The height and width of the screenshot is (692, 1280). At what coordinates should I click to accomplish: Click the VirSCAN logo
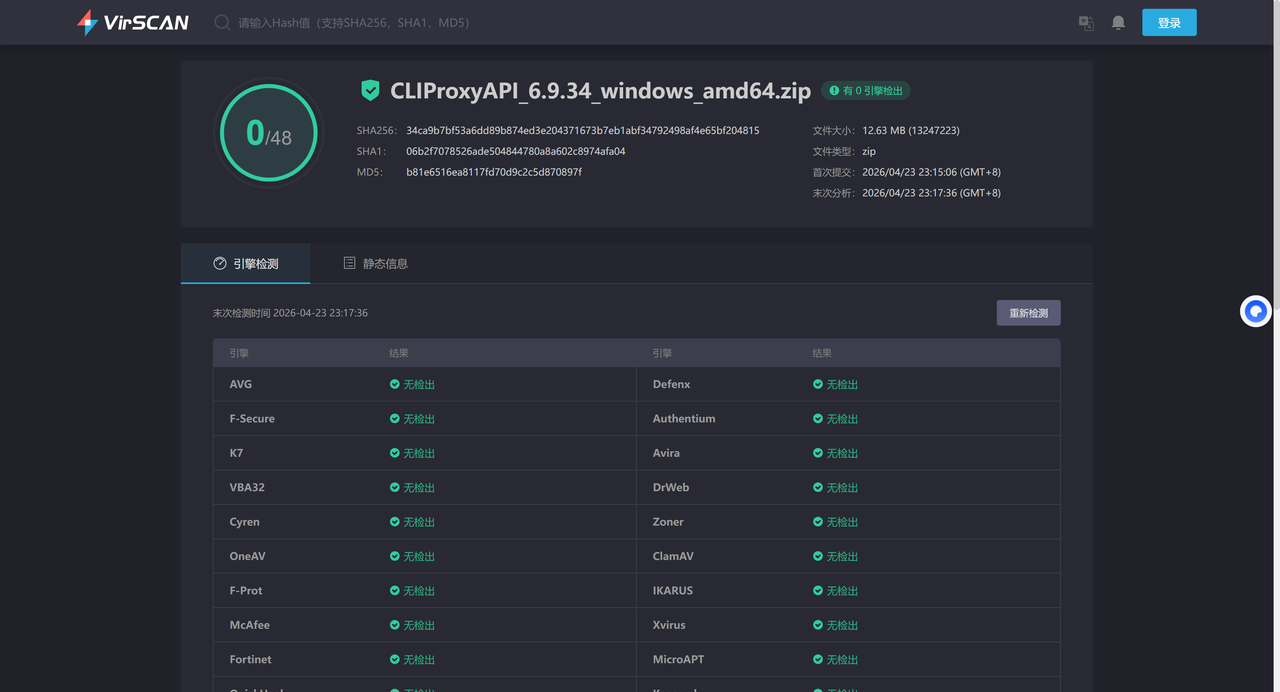point(133,22)
